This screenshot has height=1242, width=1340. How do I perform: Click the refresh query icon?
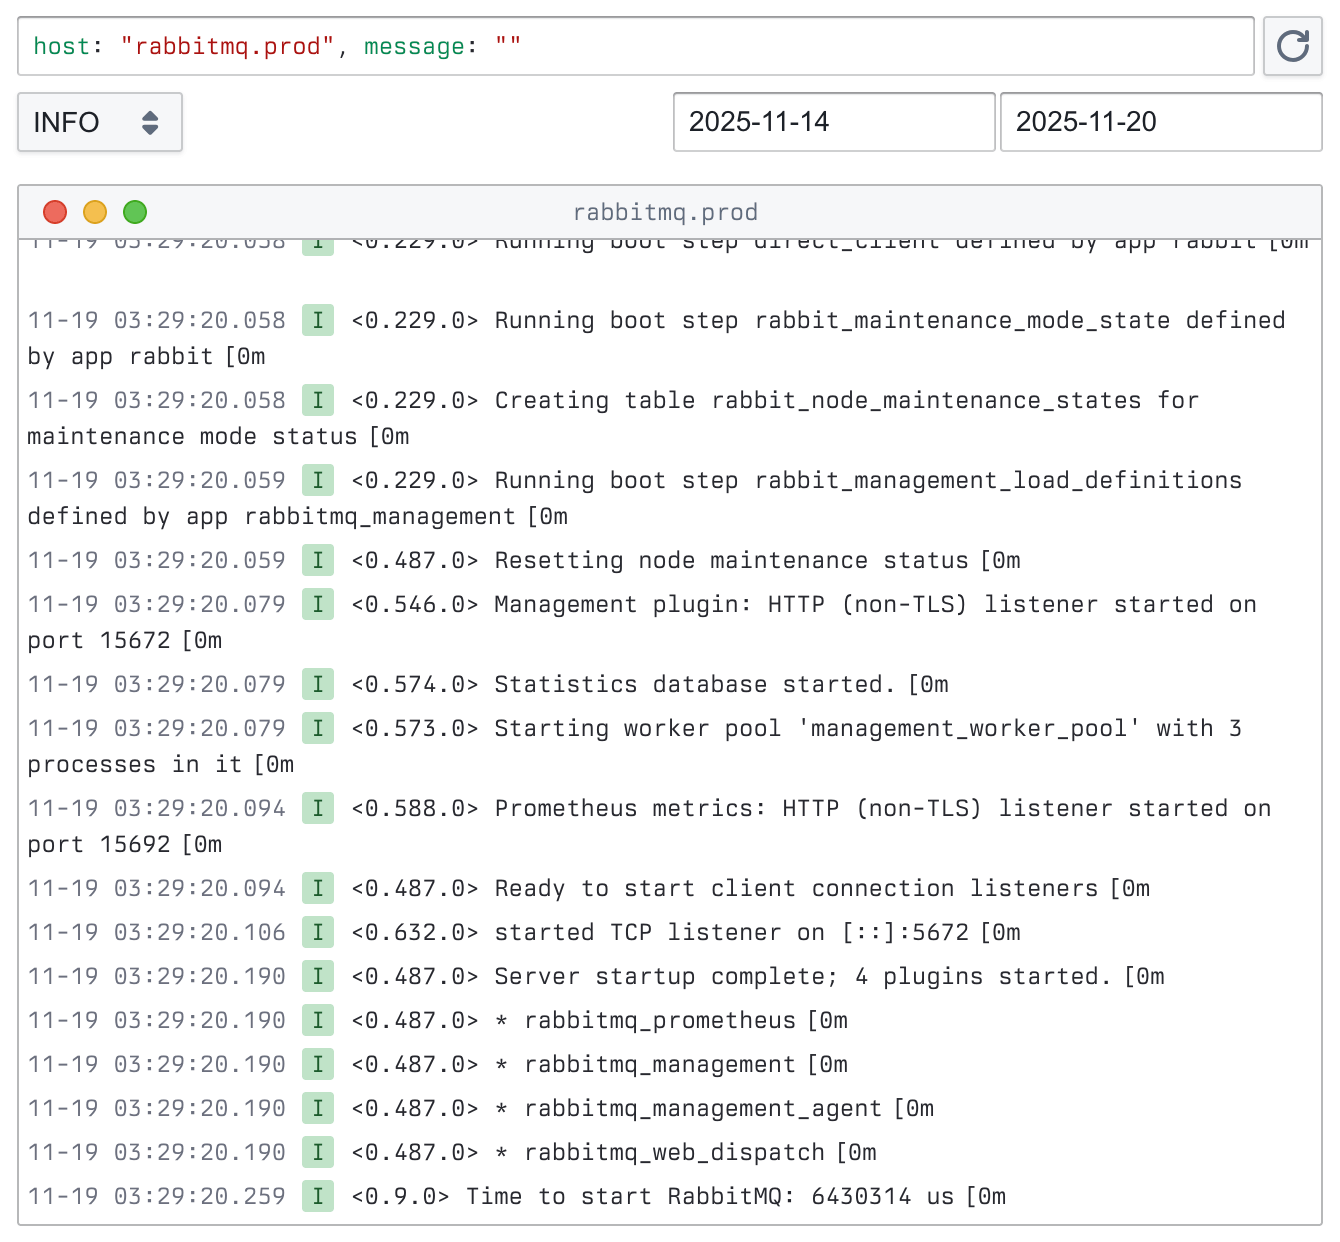[1293, 46]
